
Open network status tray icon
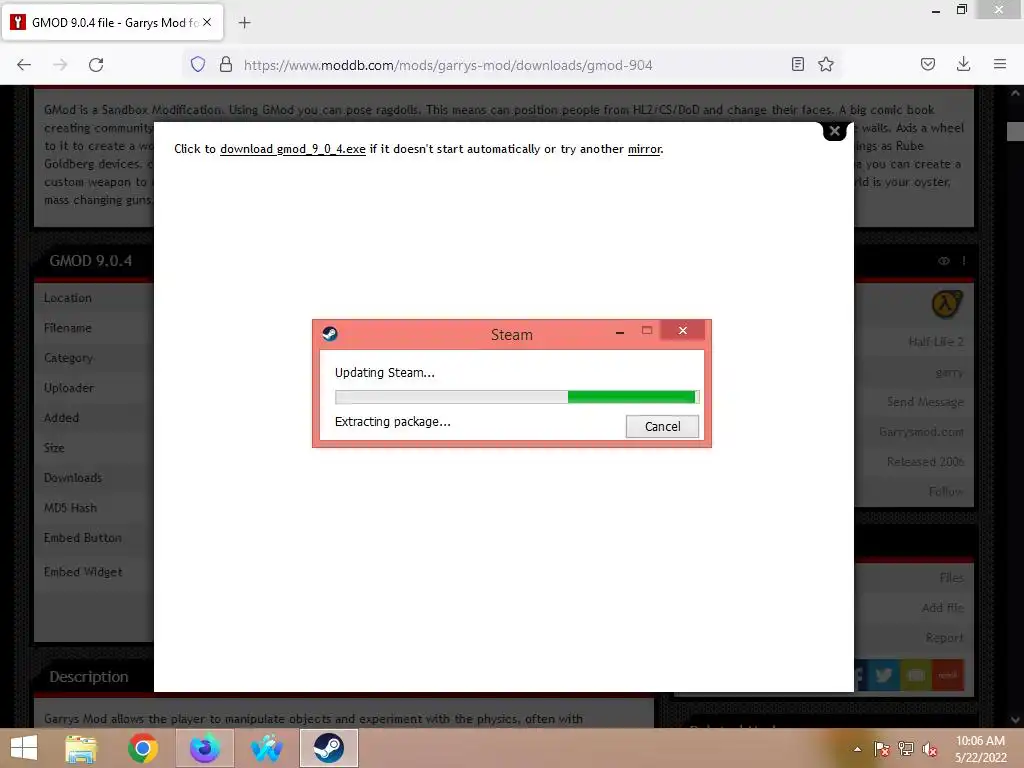[x=906, y=749]
